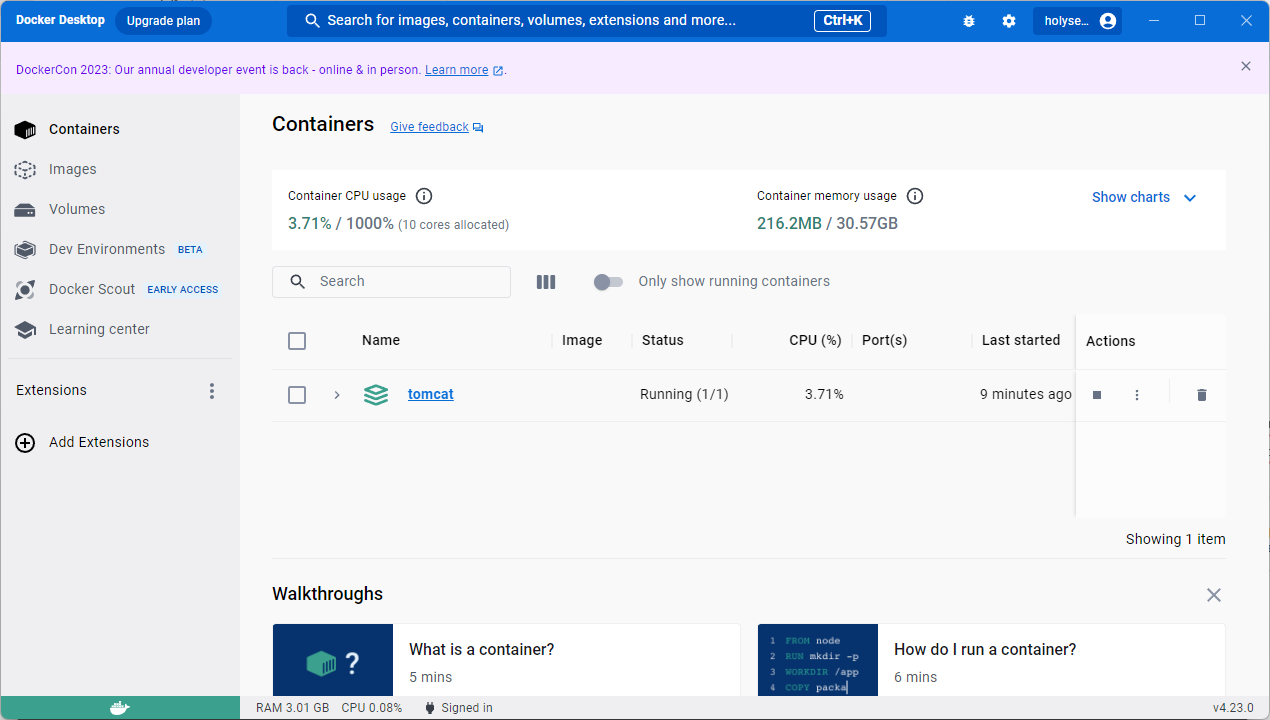Click the Add Extensions label
Screen dimensions: 1270x720
tap(99, 442)
